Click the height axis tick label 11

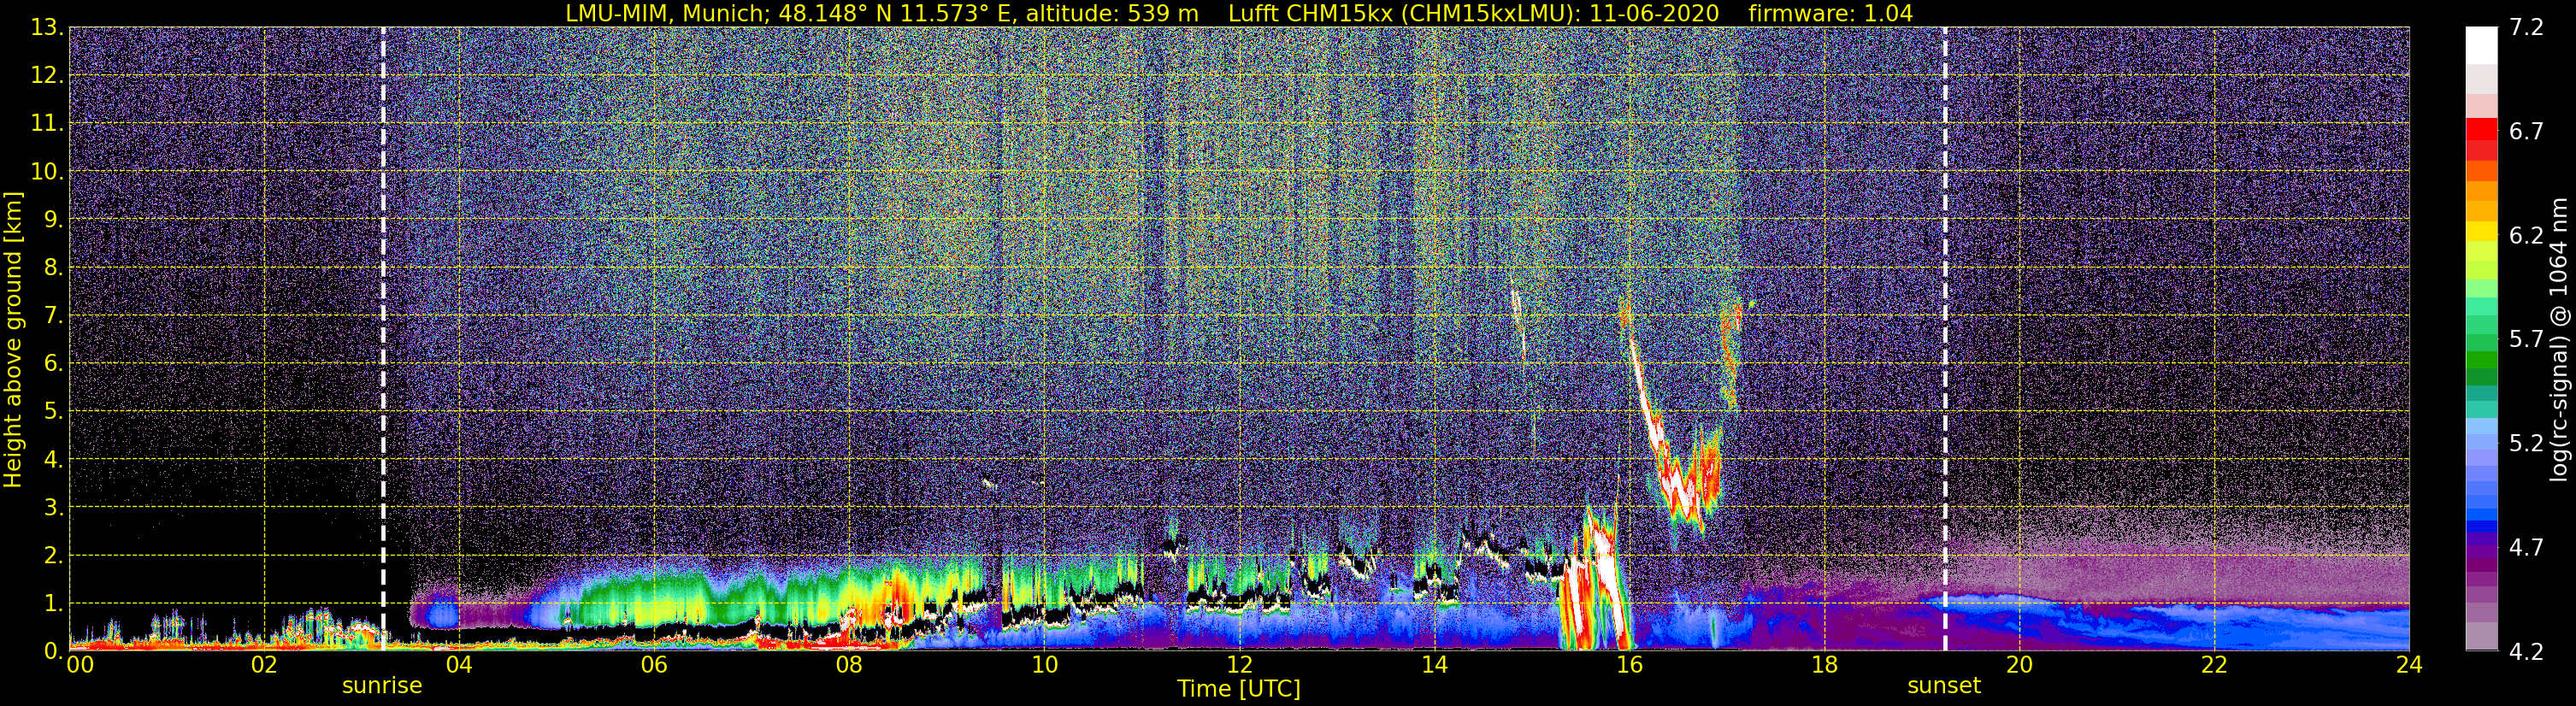tap(46, 124)
